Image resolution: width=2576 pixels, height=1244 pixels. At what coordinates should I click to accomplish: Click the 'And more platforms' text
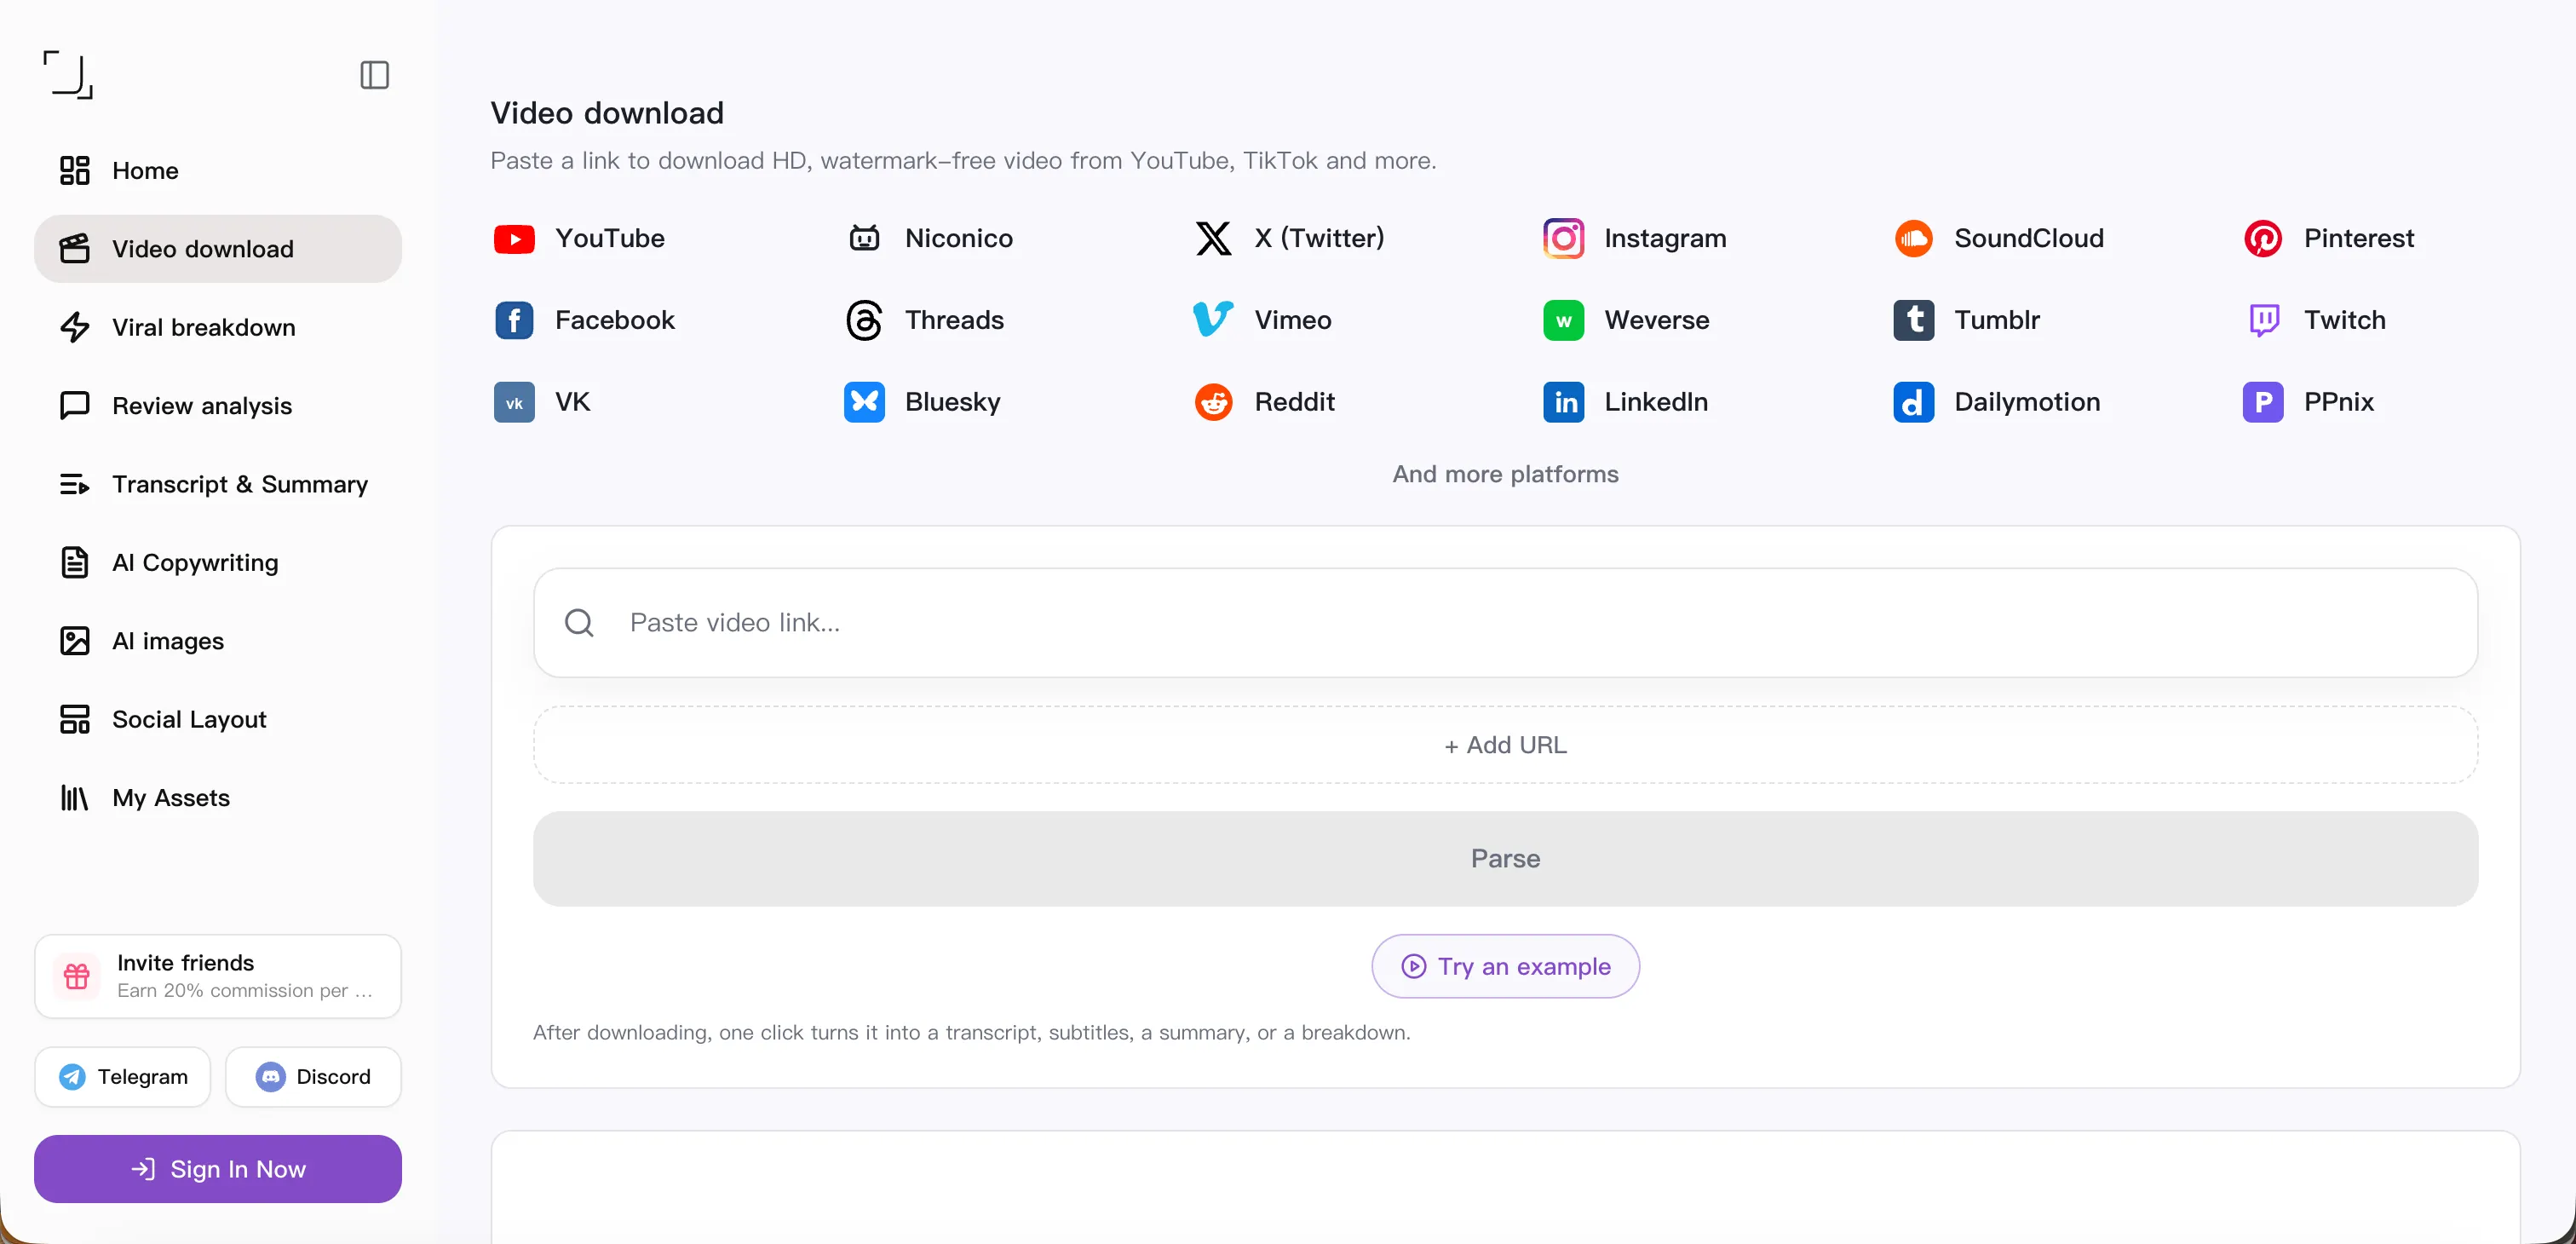tap(1505, 474)
